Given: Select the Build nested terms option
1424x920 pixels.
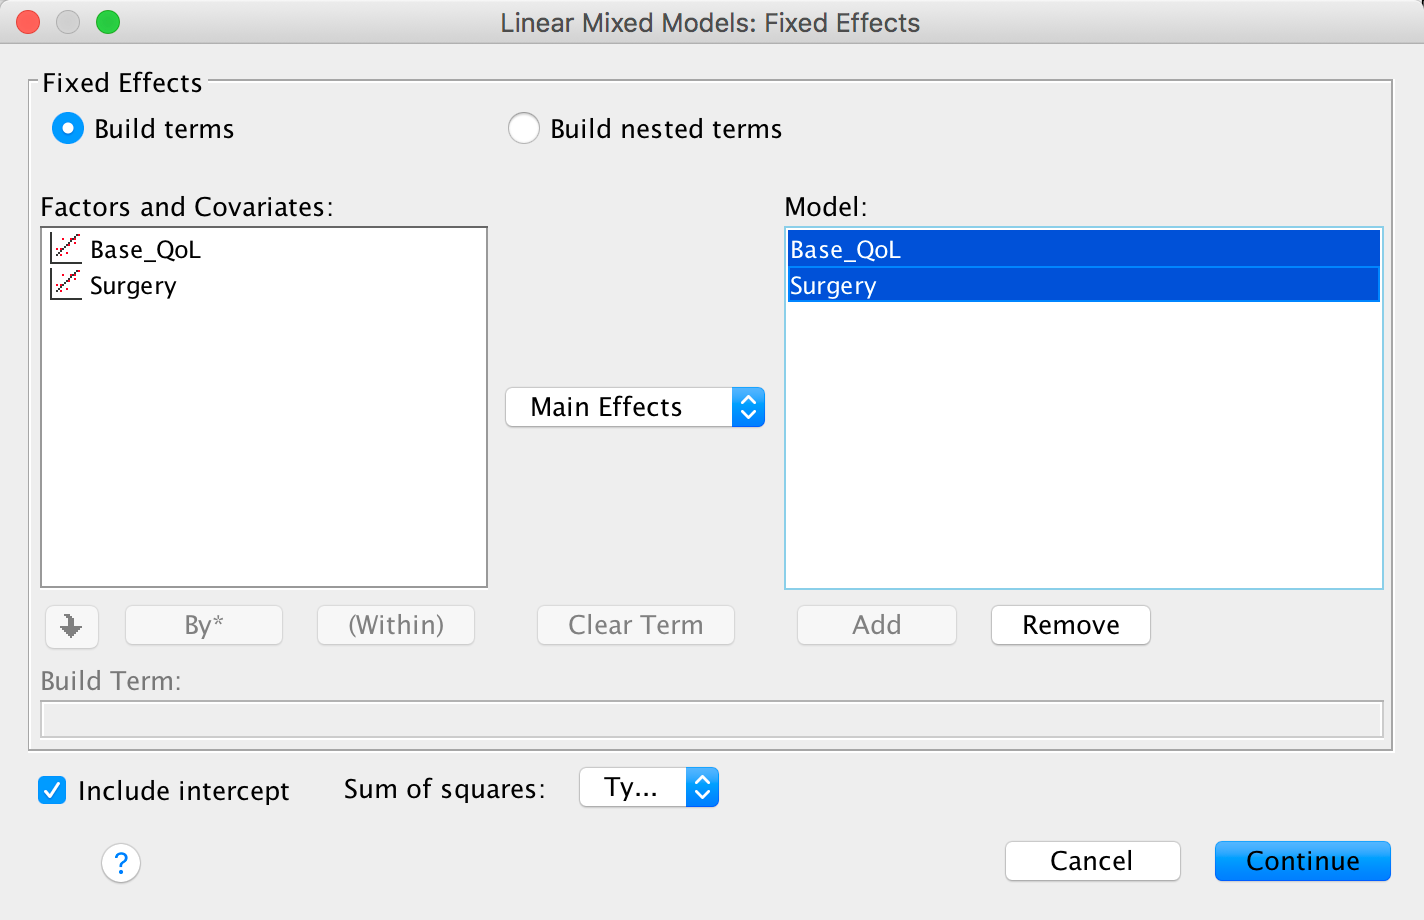Looking at the screenshot, I should point(524,129).
